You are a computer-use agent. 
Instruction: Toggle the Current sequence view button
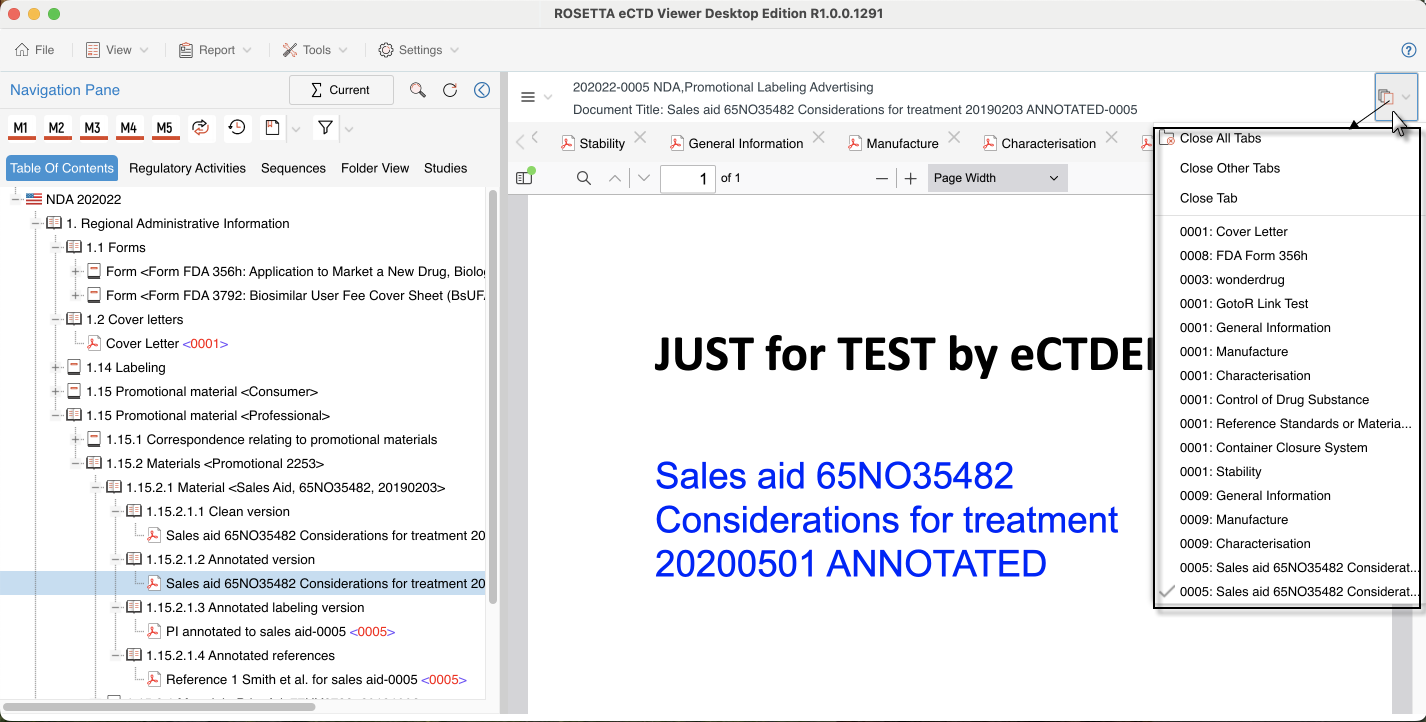coord(341,90)
